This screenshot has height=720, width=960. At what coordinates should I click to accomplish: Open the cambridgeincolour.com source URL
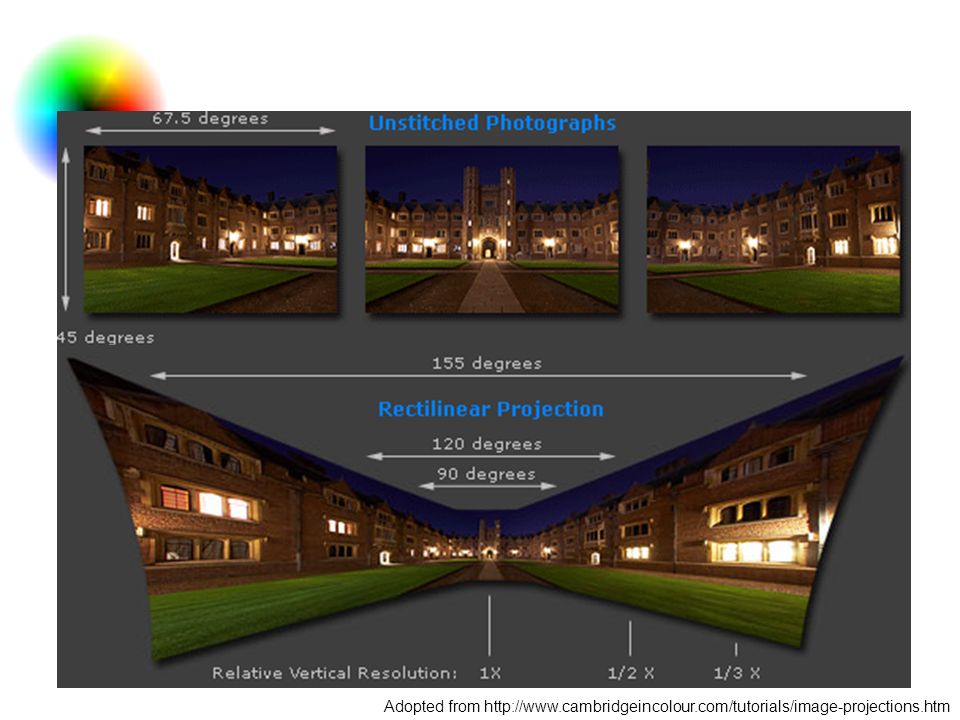(x=716, y=707)
